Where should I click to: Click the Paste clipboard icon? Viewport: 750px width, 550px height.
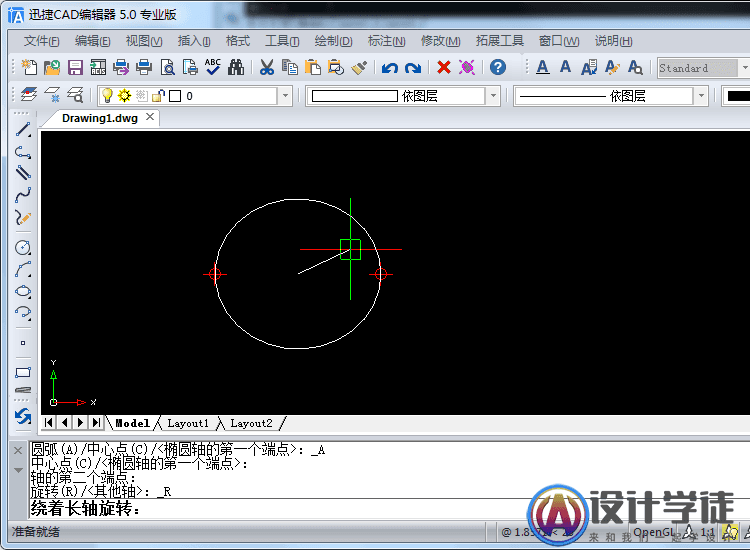[x=313, y=67]
